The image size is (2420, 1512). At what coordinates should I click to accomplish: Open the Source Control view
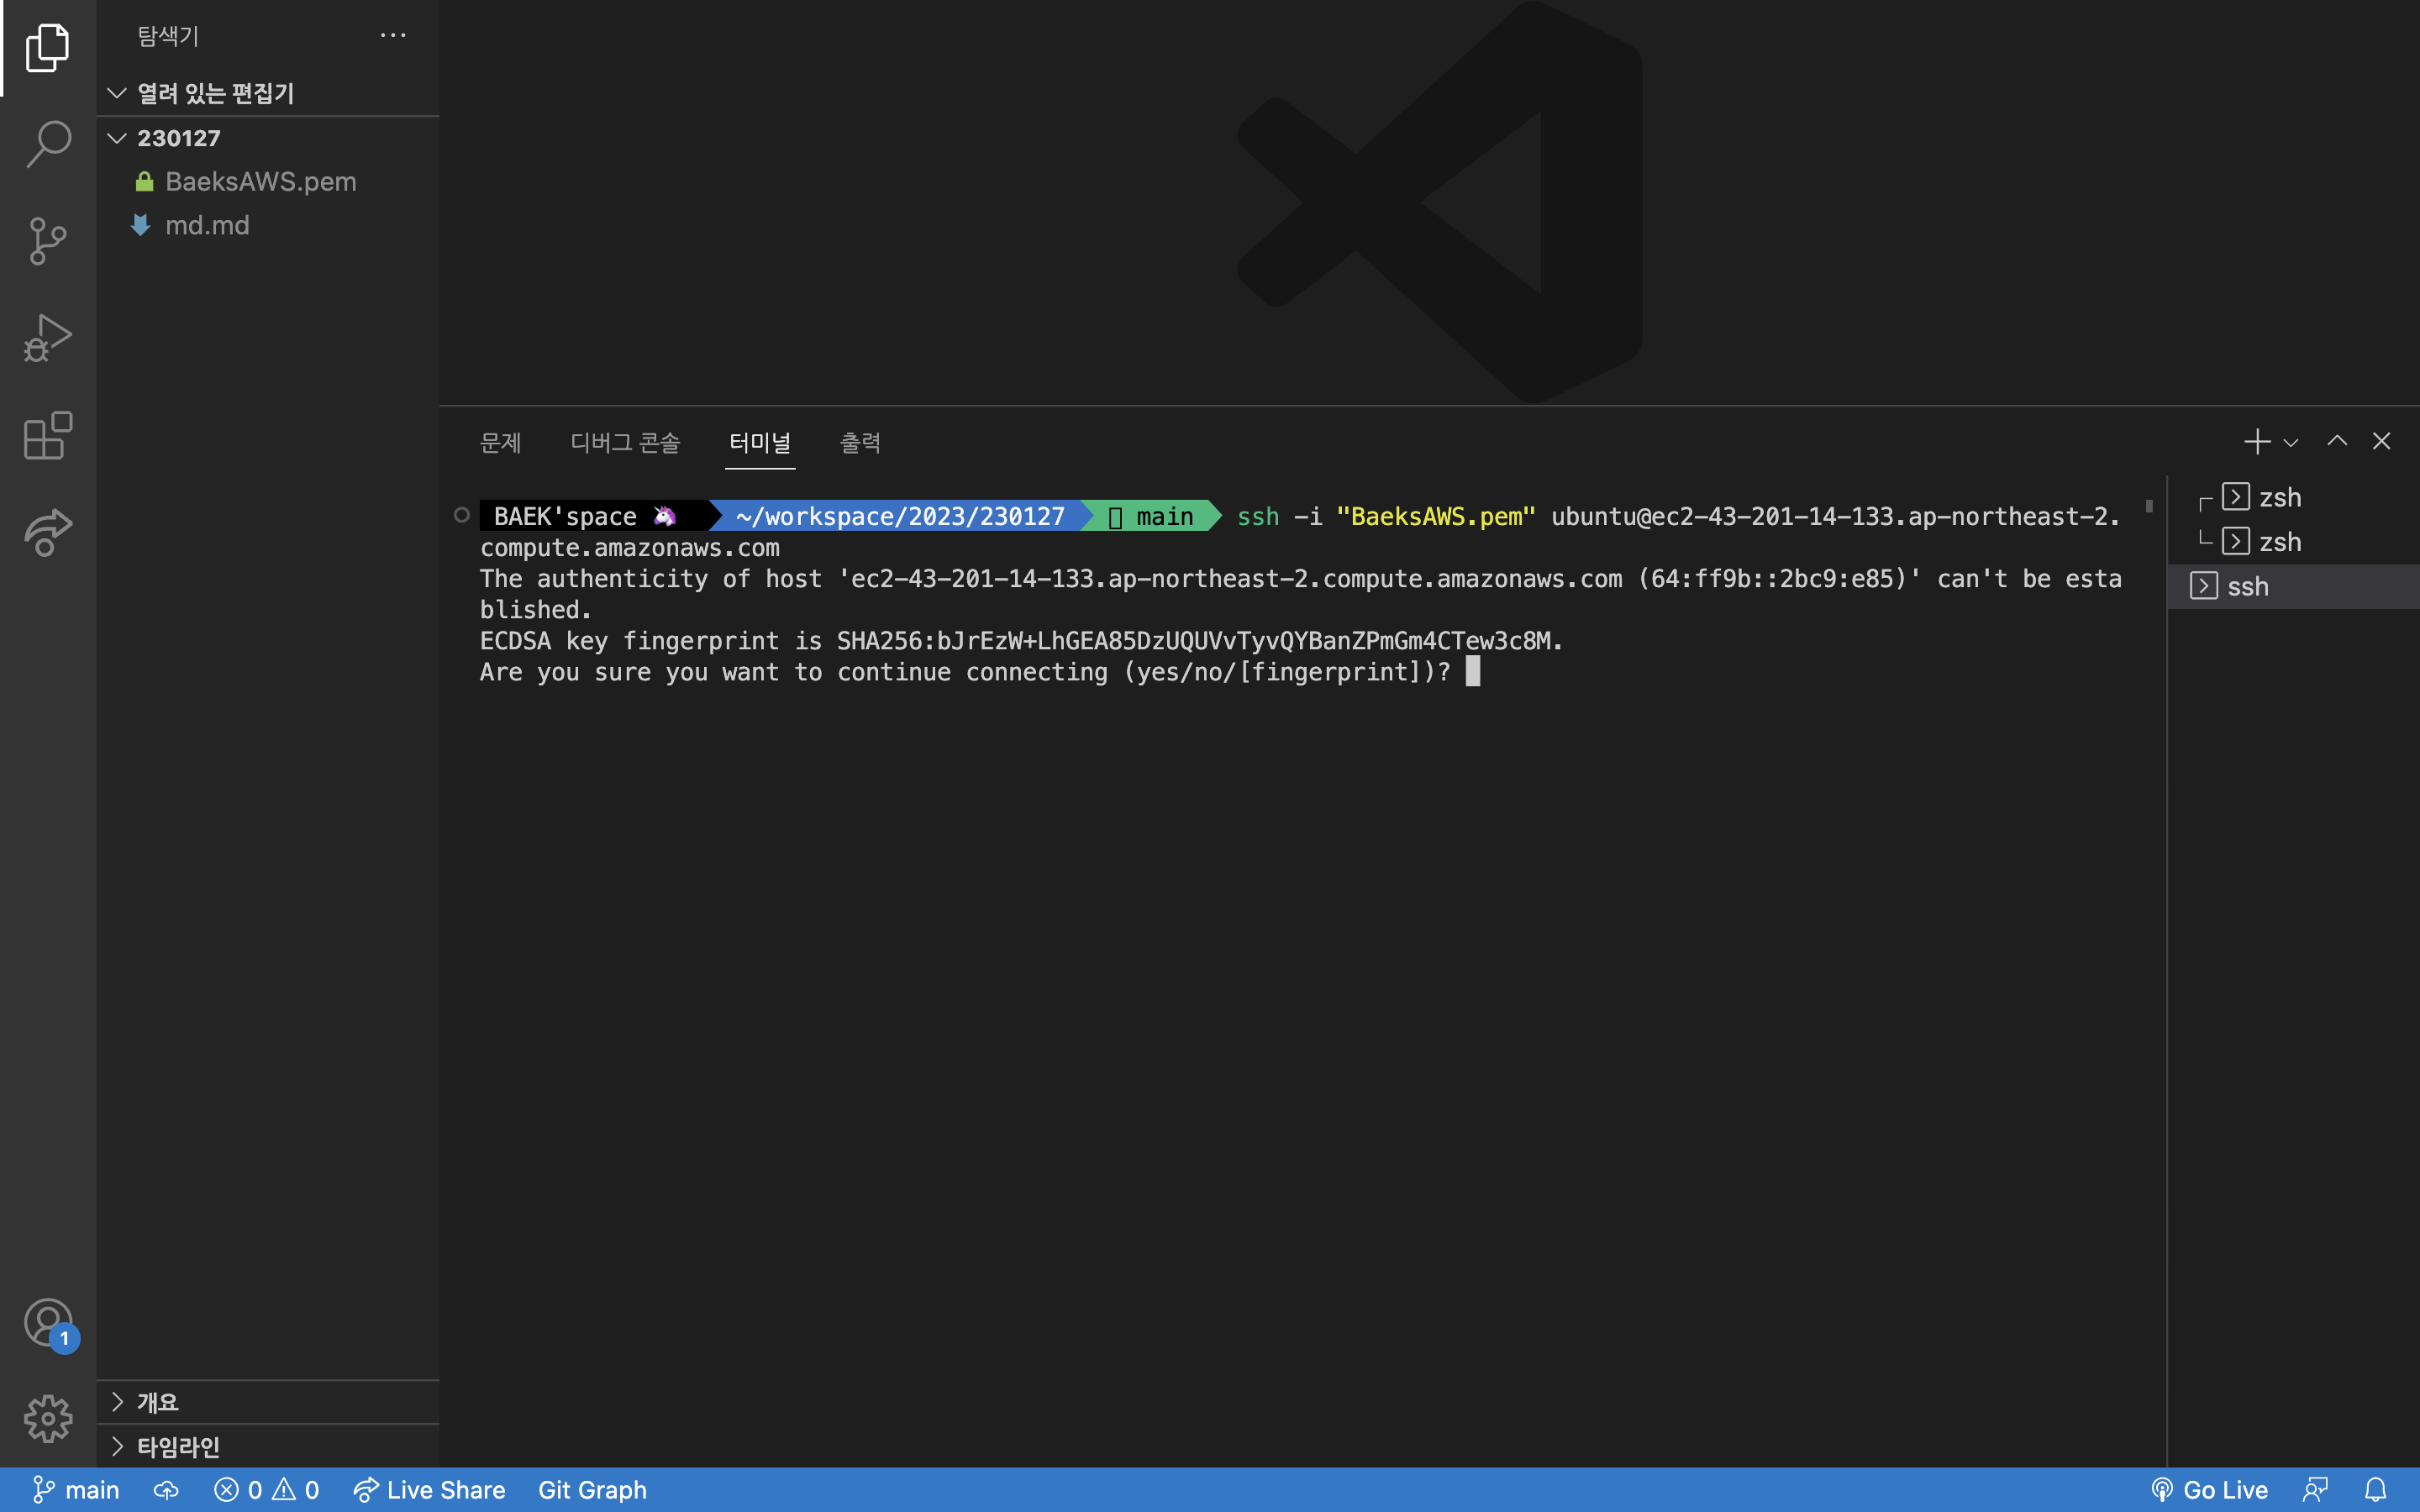coord(47,241)
